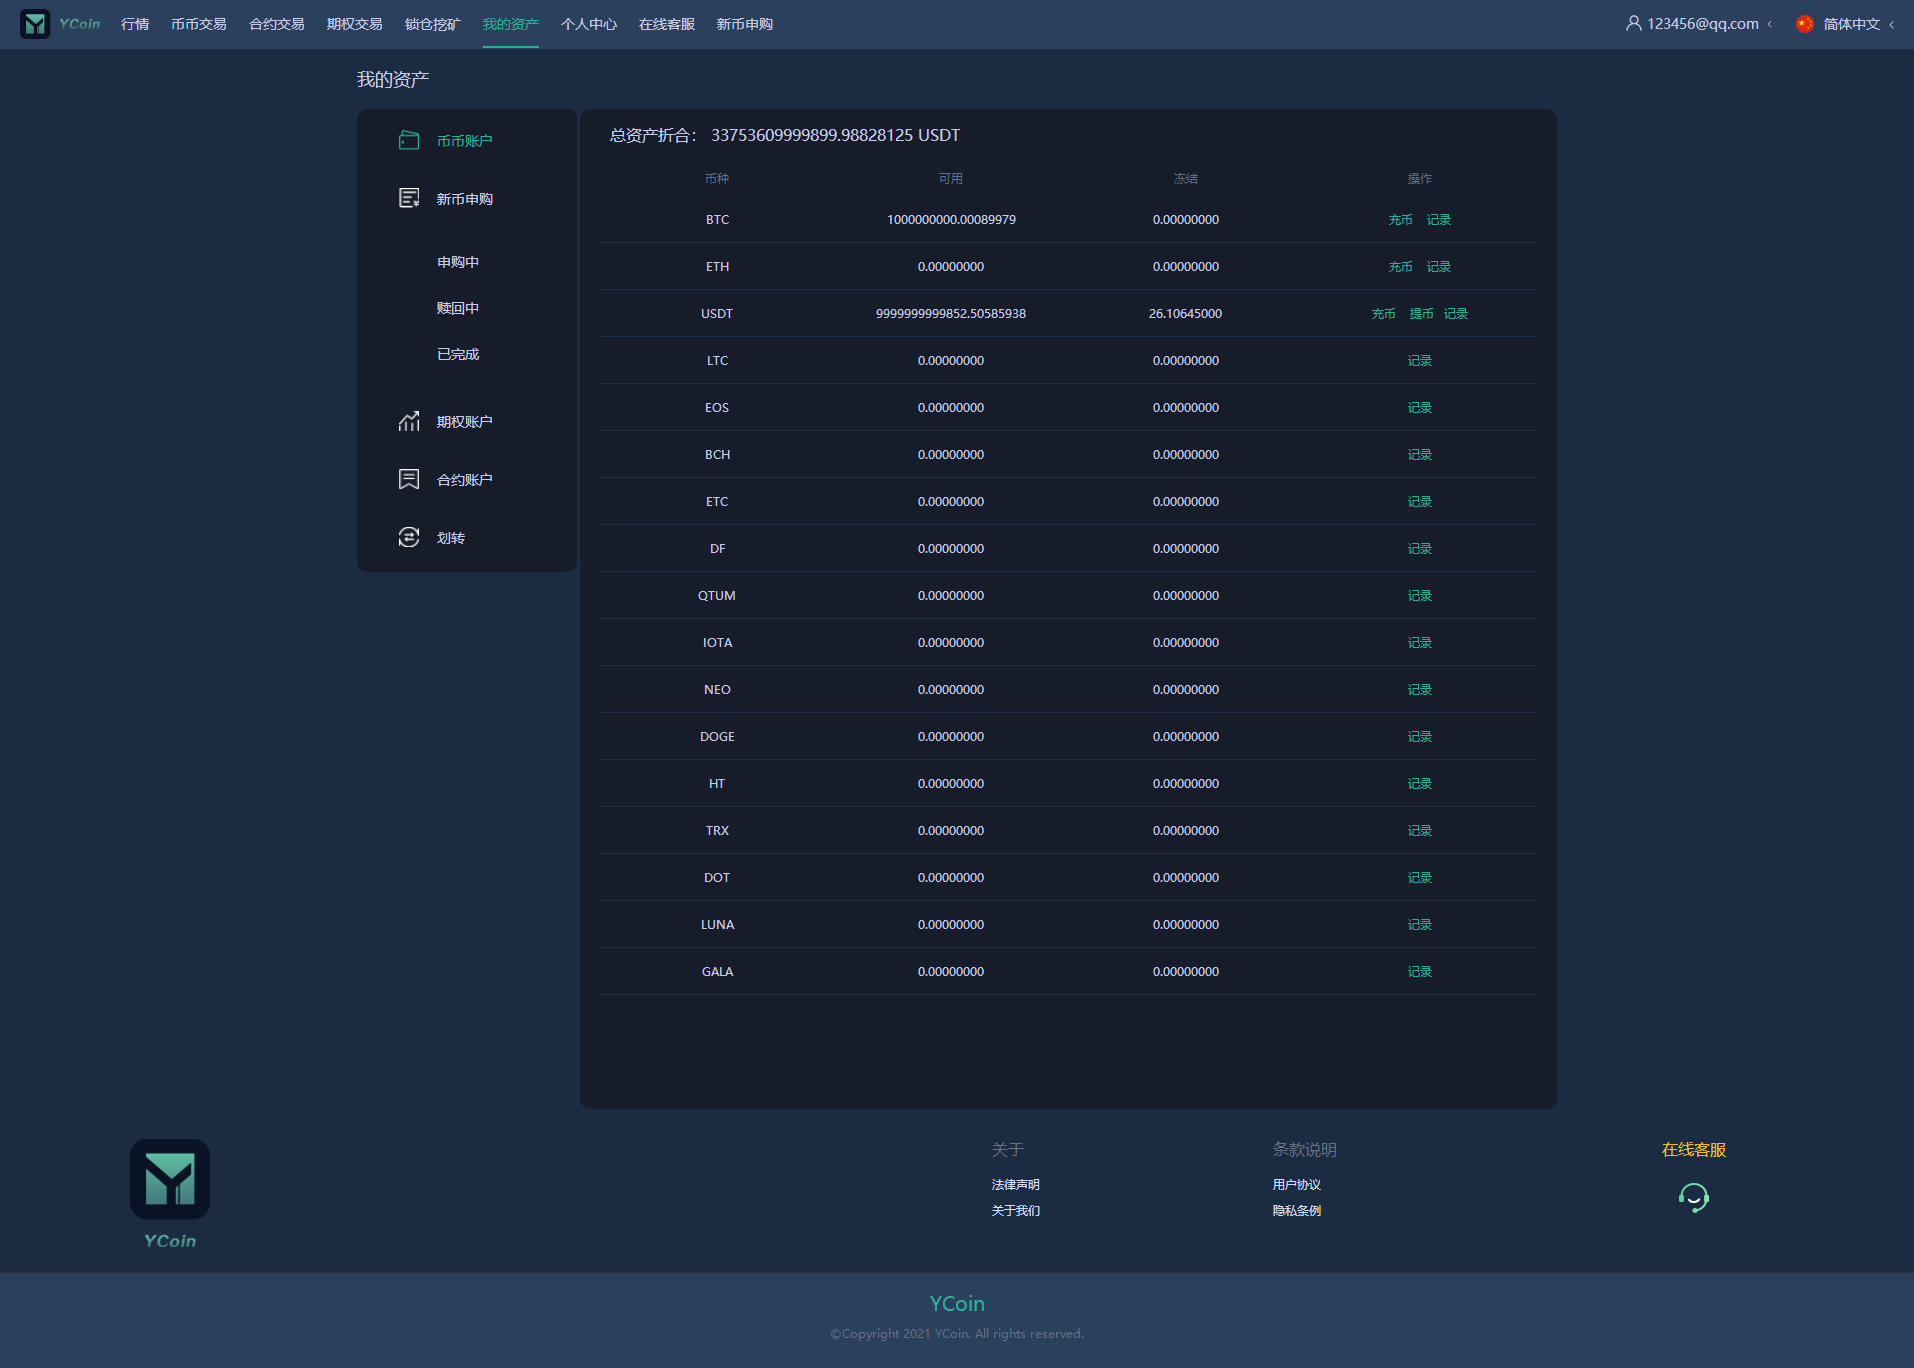Click the 期权账户 chart icon
The image size is (1914, 1368).
click(x=409, y=421)
